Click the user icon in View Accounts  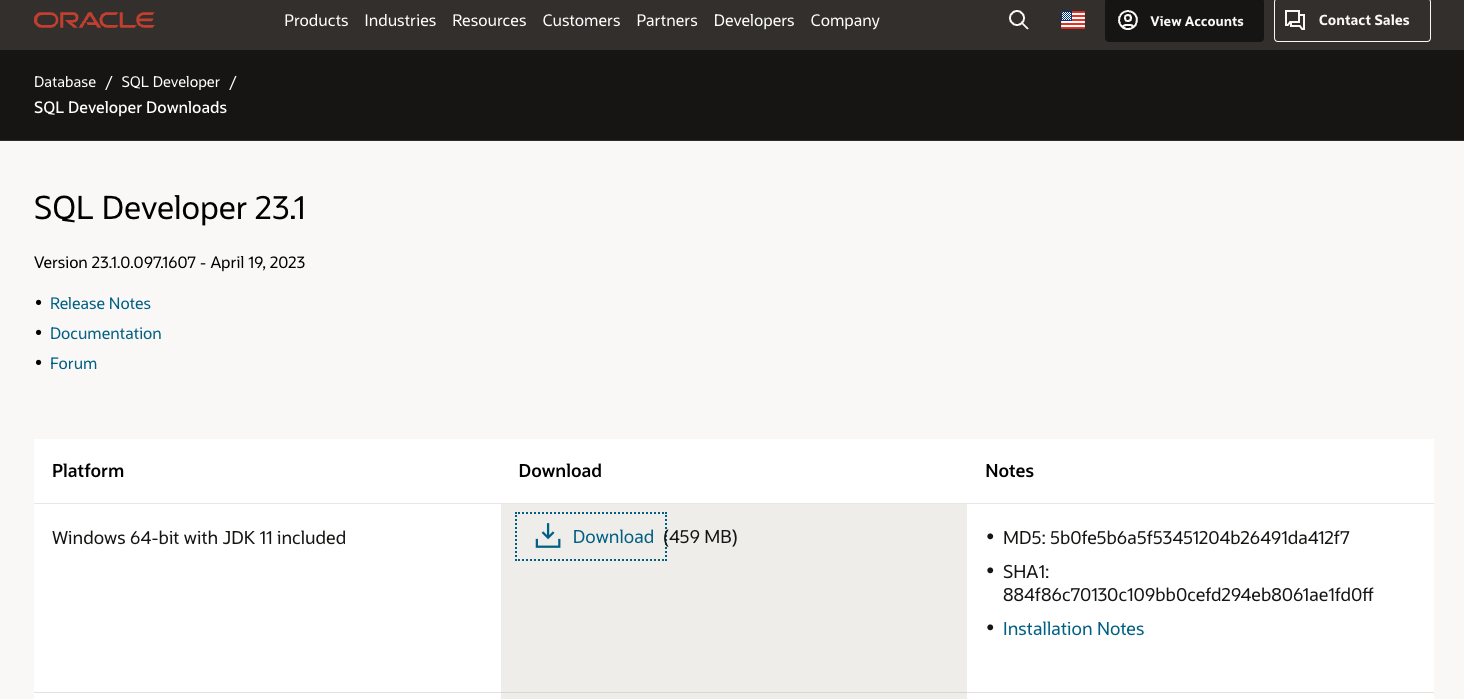pyautogui.click(x=1128, y=20)
